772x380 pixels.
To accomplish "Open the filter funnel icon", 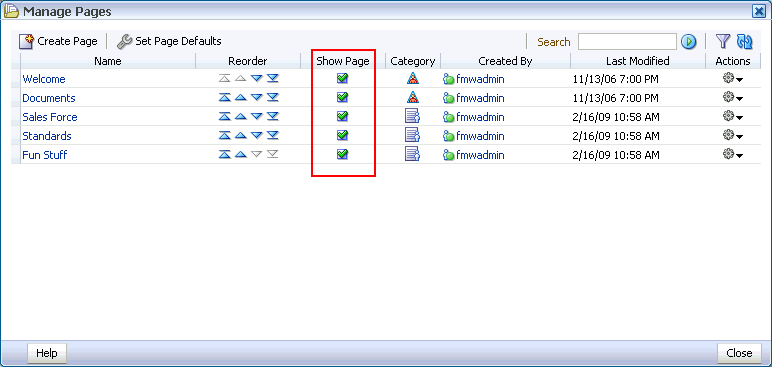I will coord(722,42).
